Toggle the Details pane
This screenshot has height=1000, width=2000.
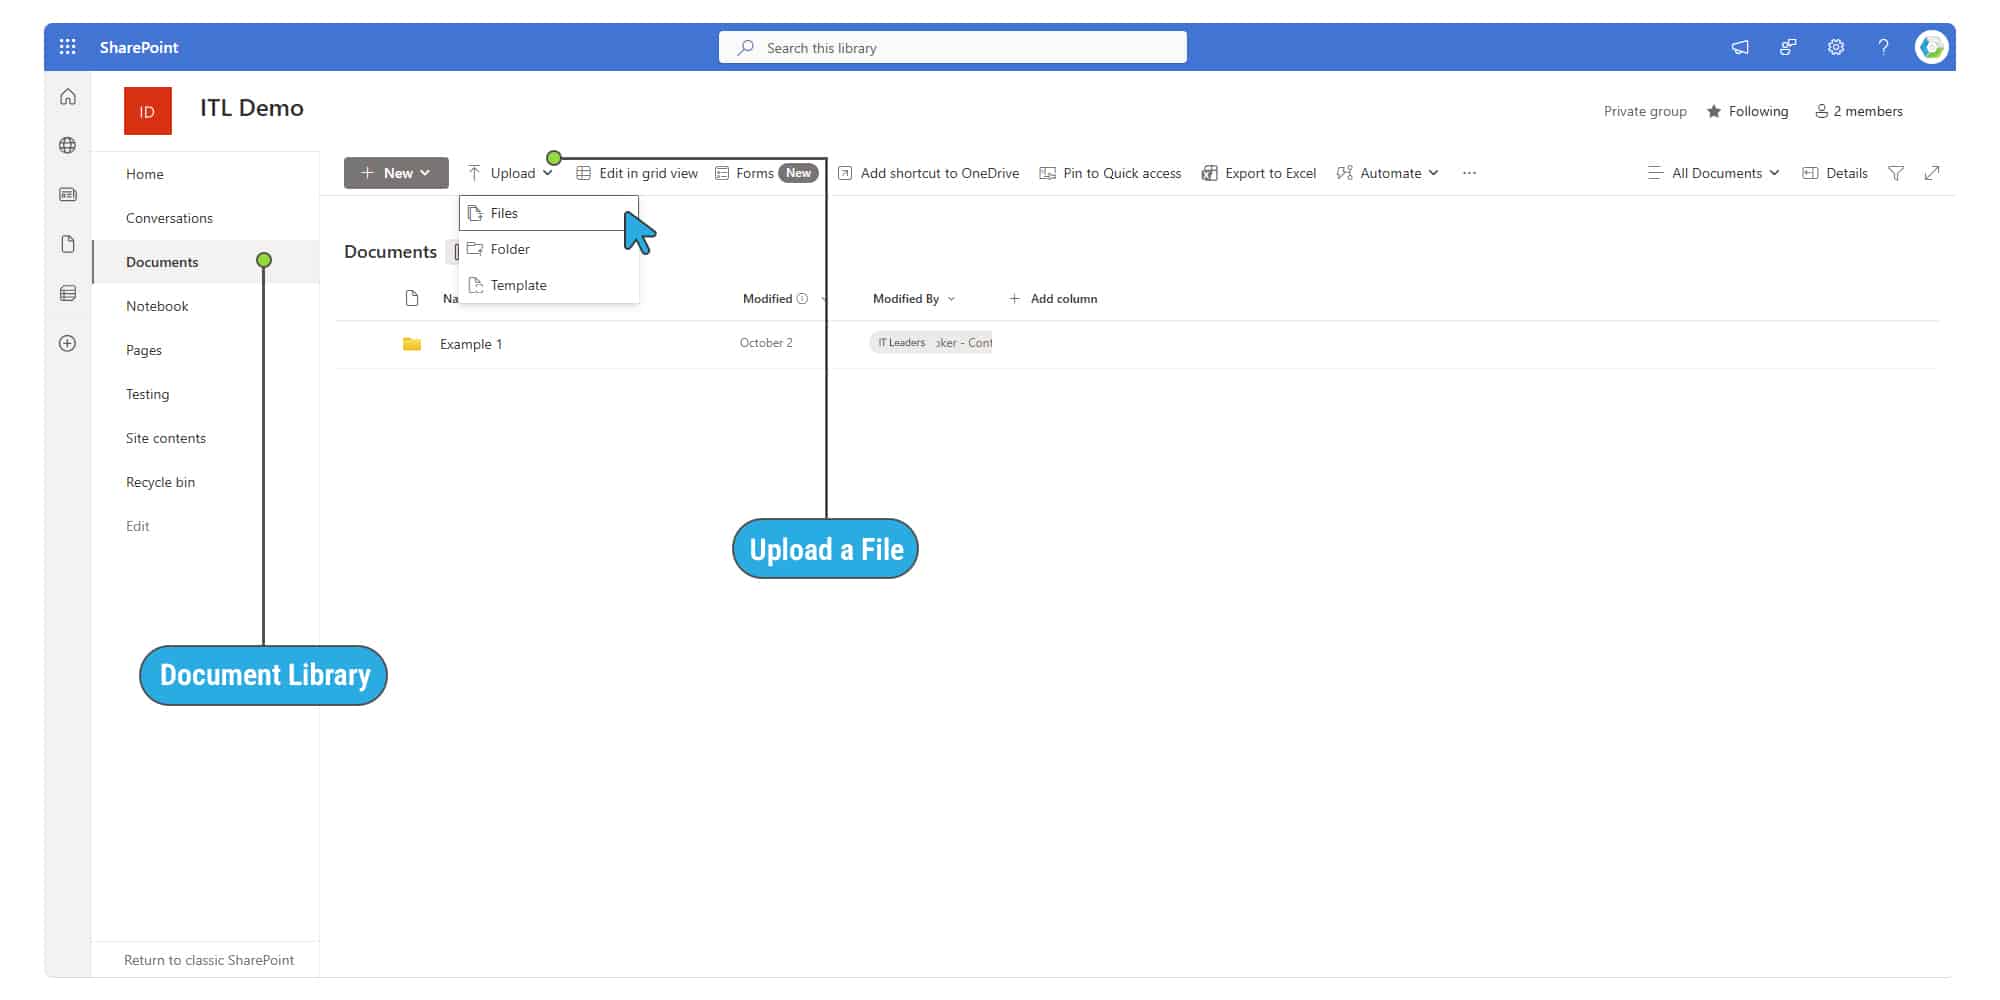[1834, 172]
